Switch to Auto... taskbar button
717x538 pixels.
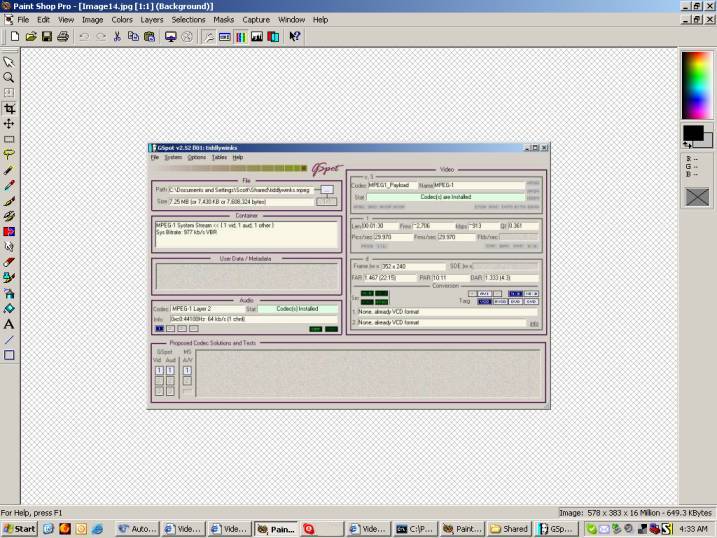point(137,529)
